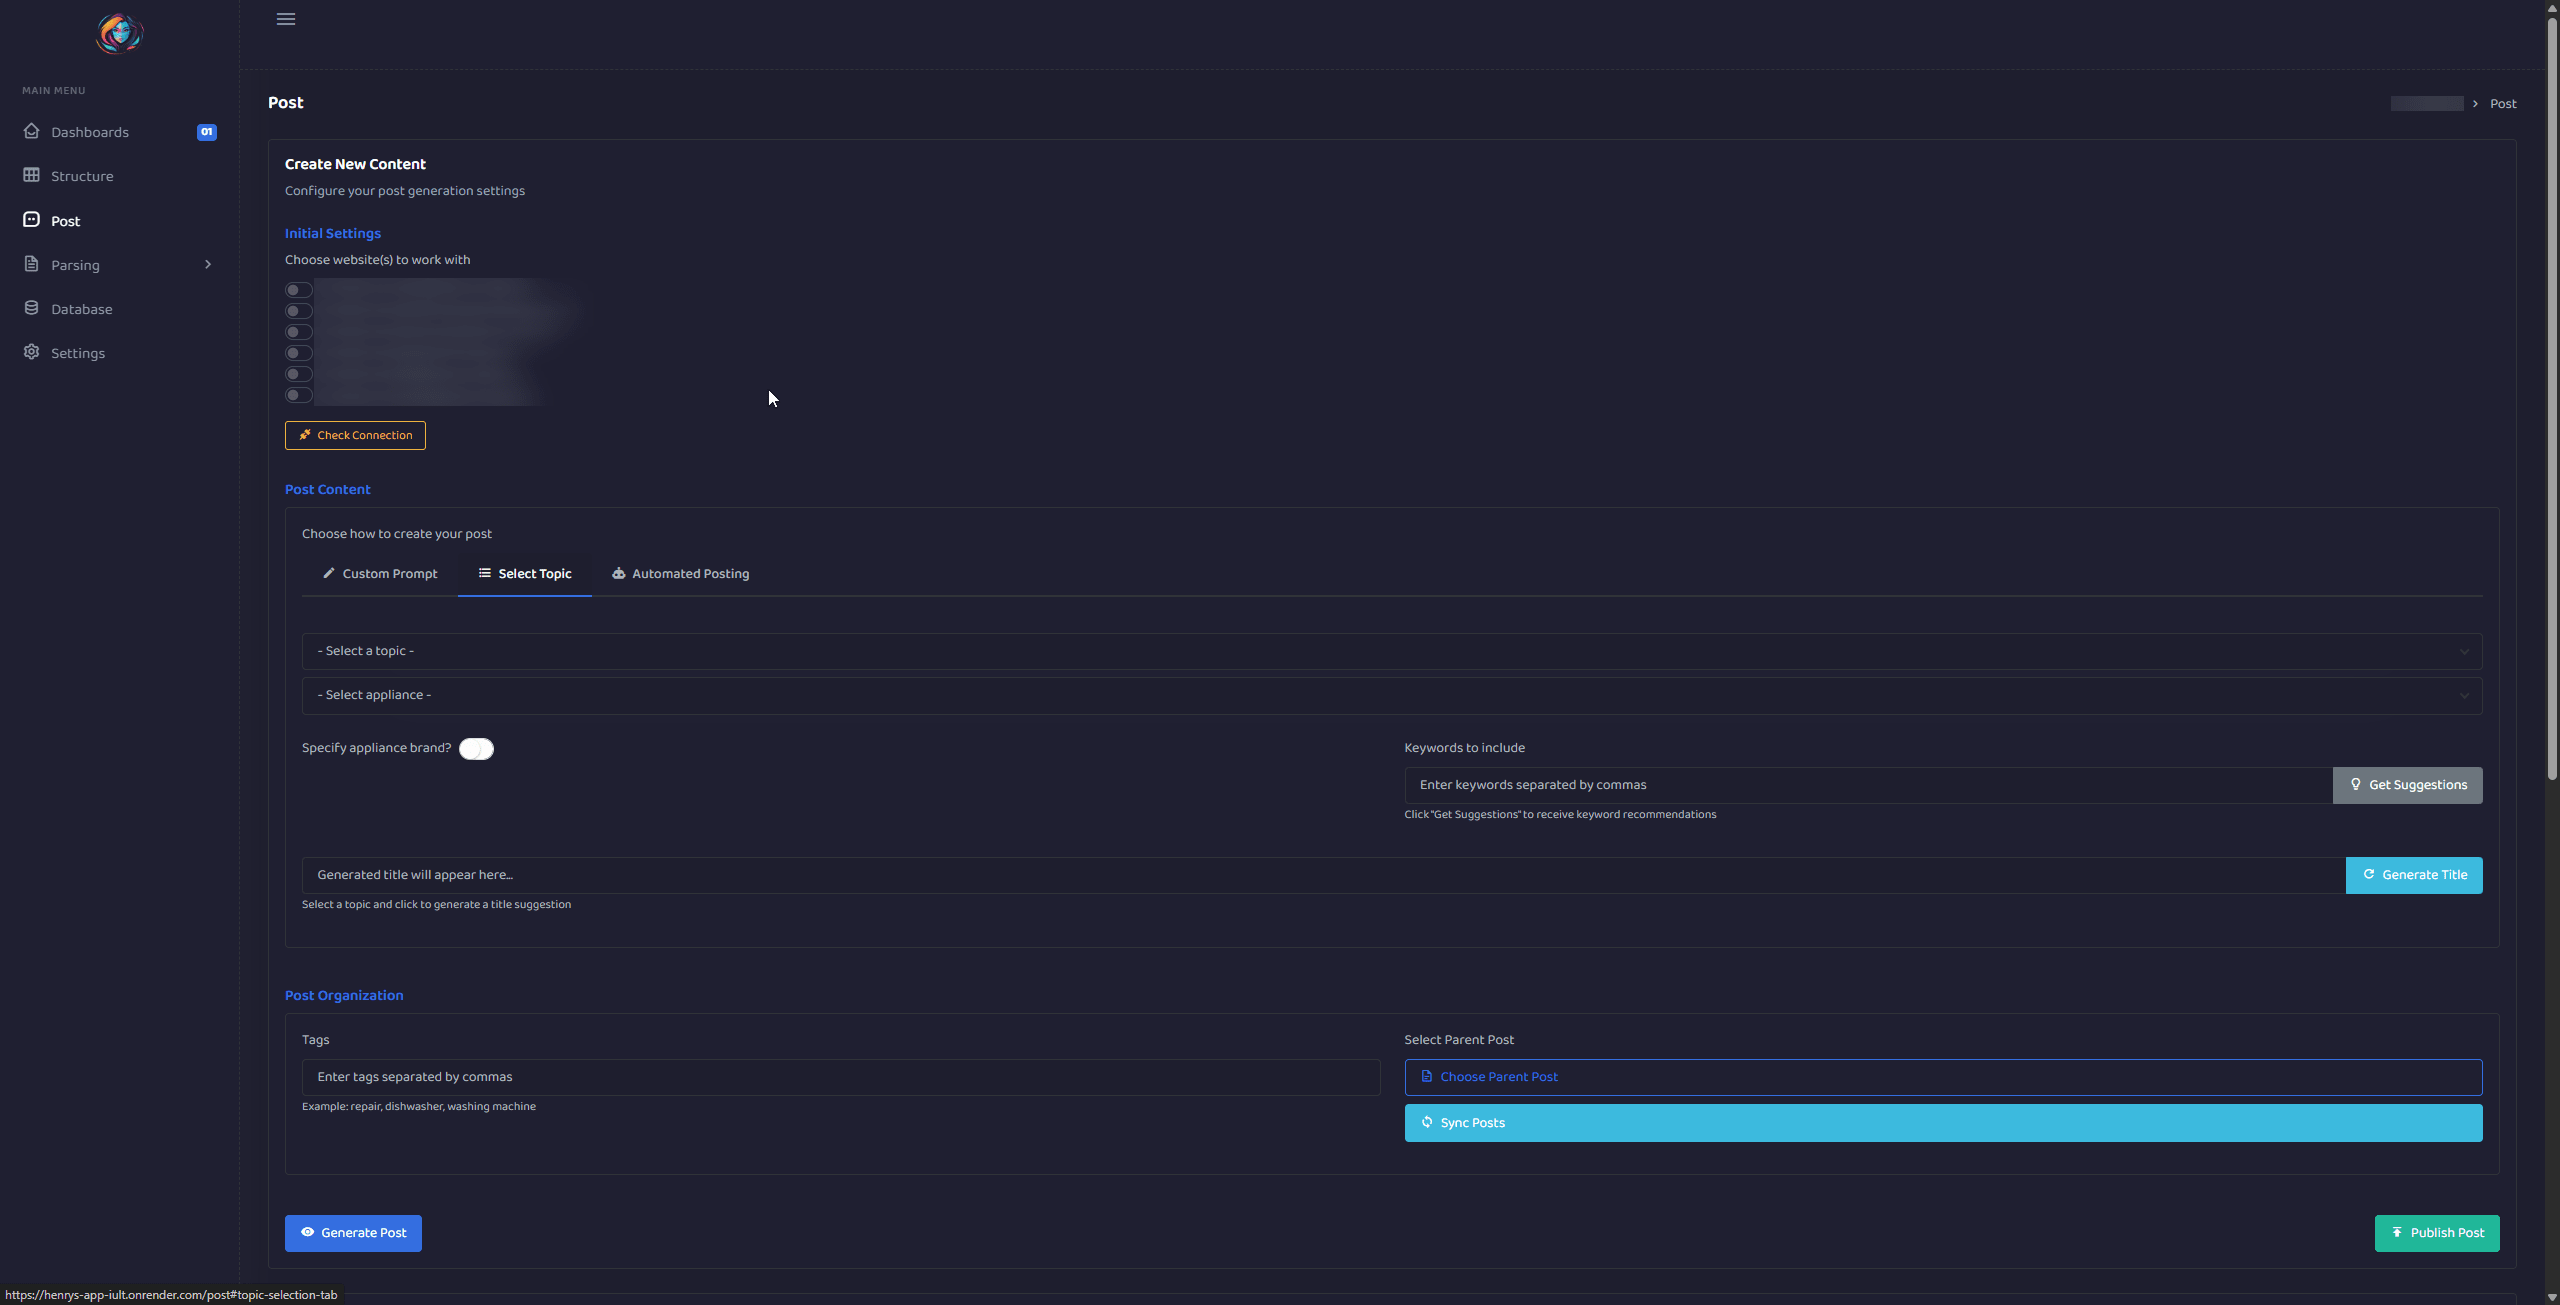Click the keywords input field
The width and height of the screenshot is (2560, 1305).
click(x=1868, y=785)
